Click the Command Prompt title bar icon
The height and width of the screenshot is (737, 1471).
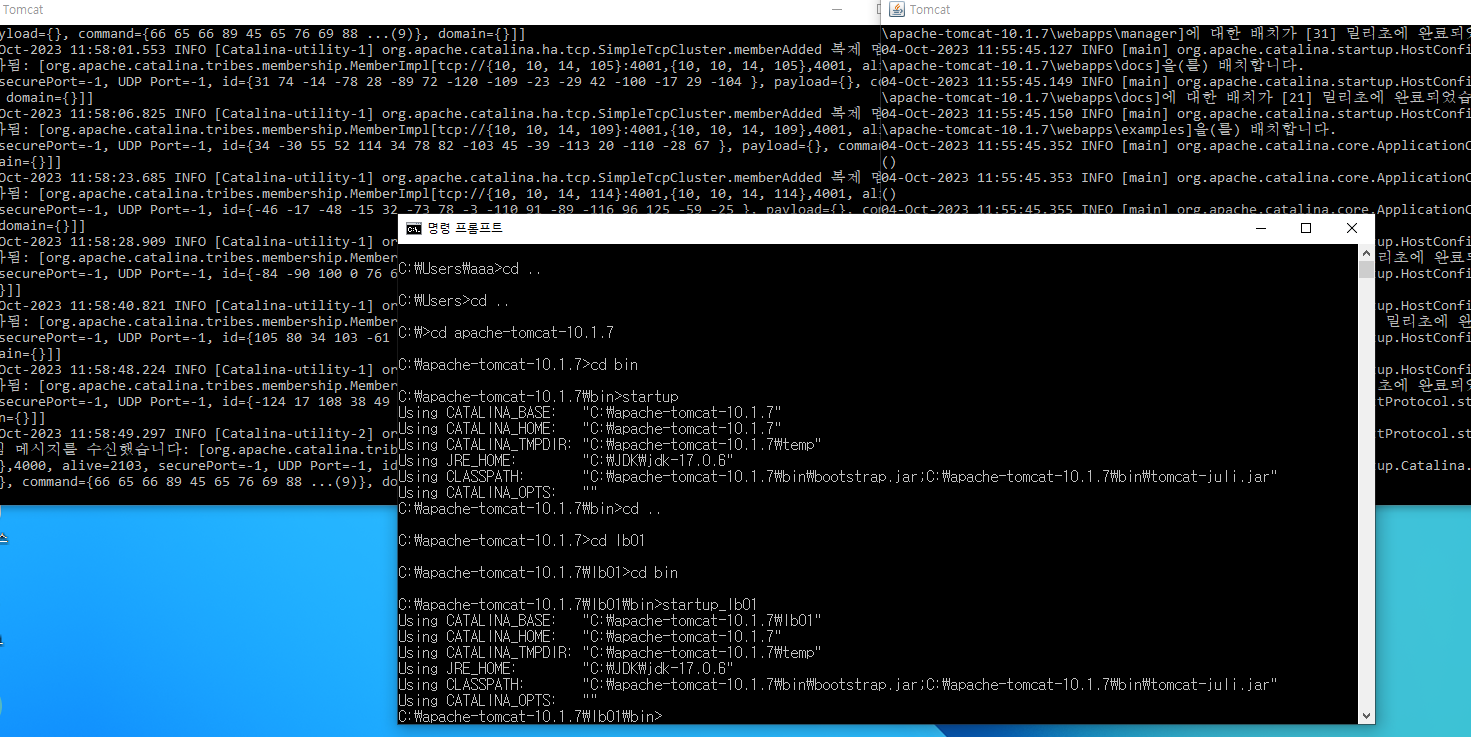click(x=413, y=228)
